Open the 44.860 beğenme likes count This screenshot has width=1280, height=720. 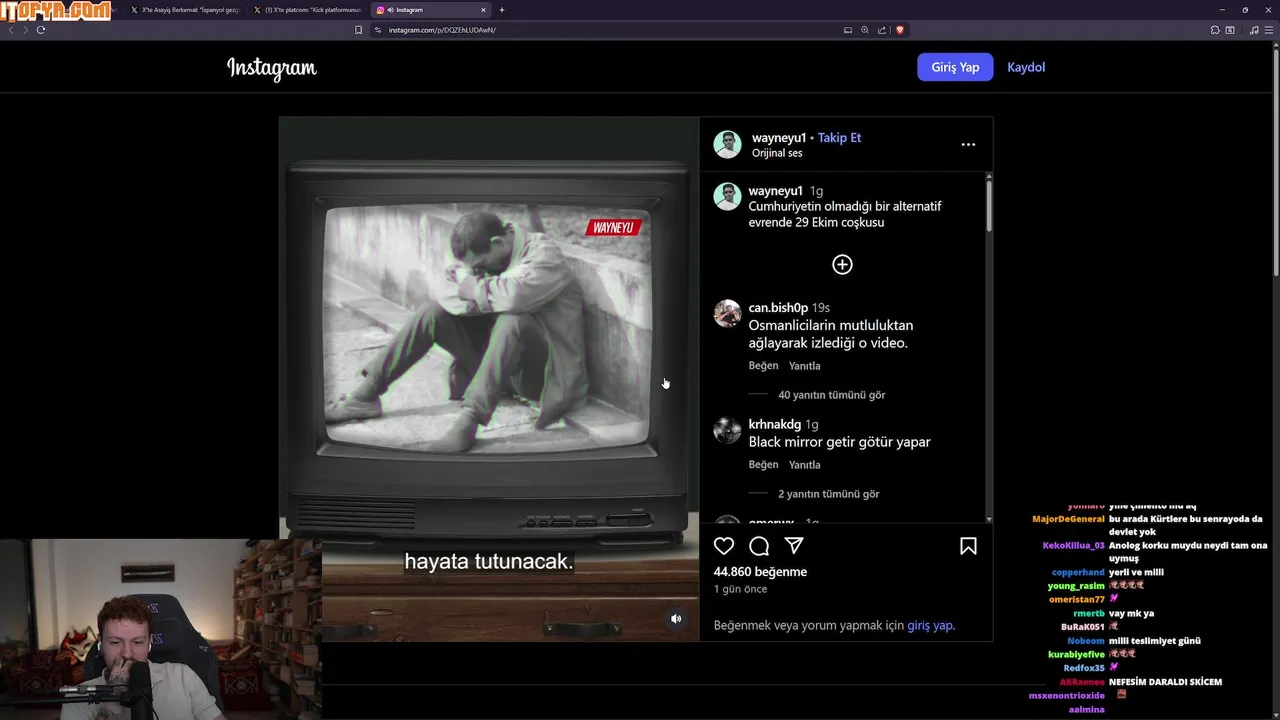pos(760,572)
